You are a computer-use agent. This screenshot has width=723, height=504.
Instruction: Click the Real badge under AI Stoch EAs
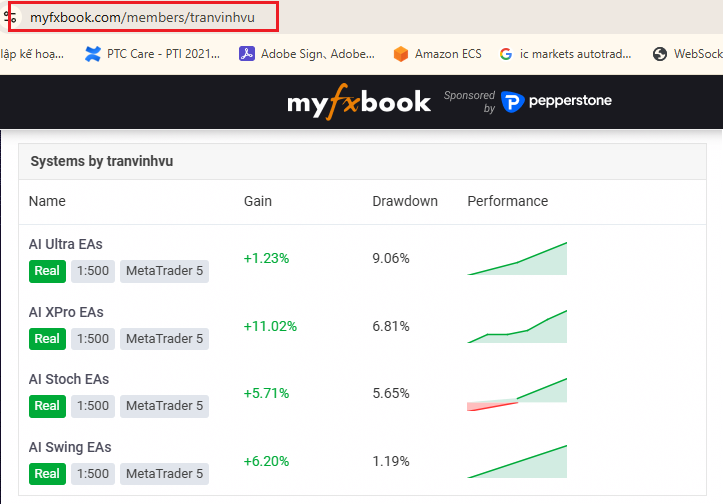click(x=47, y=406)
